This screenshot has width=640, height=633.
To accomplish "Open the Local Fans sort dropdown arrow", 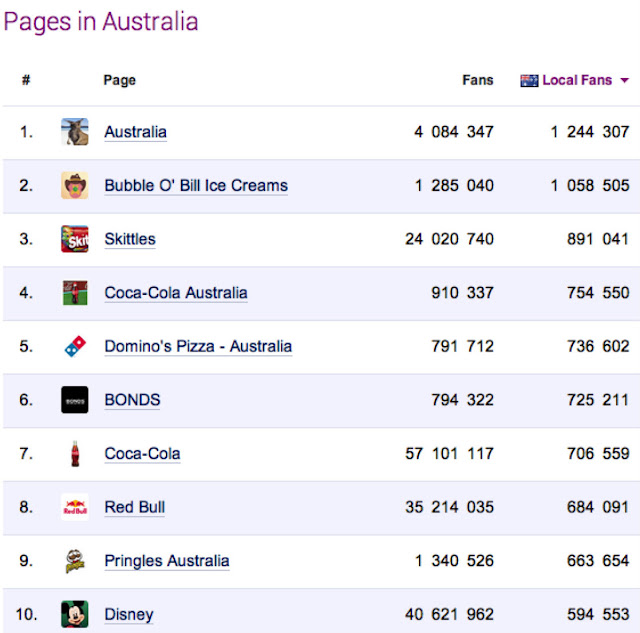I will point(624,81).
